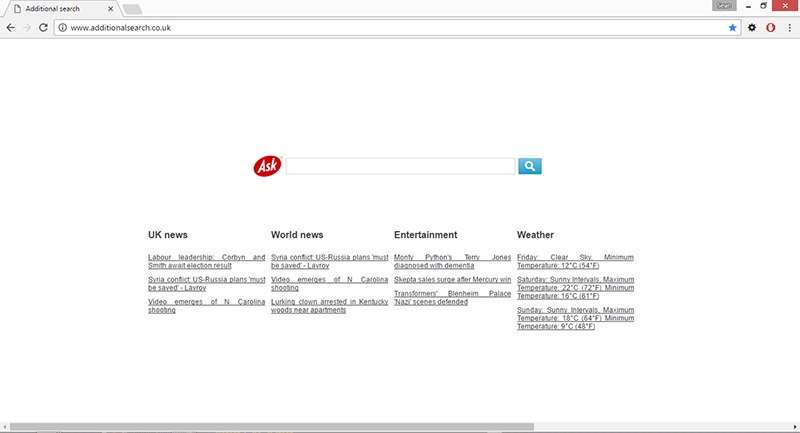
Task: Click the Weather heading
Action: point(535,235)
